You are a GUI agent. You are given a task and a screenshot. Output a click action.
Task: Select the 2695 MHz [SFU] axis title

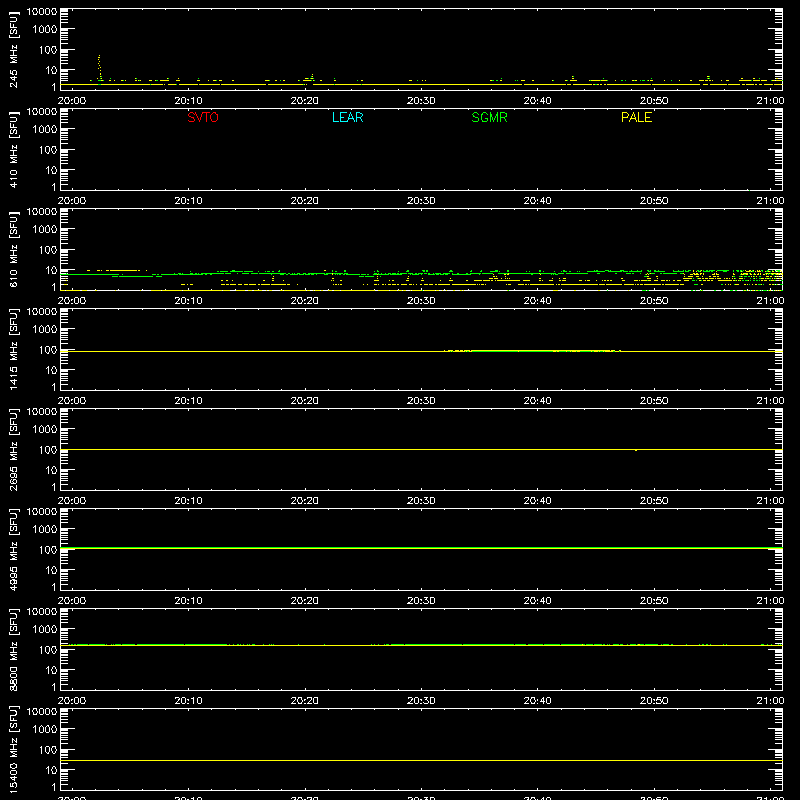13,449
